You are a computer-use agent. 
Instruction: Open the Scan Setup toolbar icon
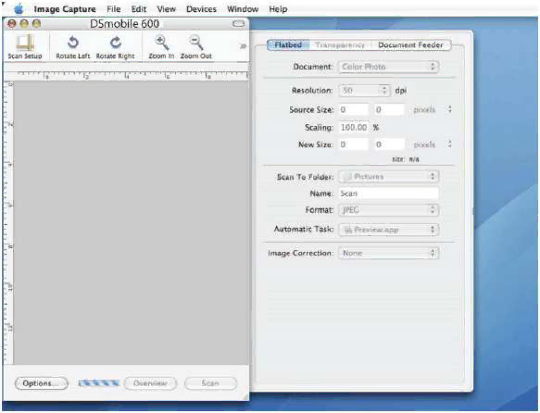pyautogui.click(x=25, y=43)
